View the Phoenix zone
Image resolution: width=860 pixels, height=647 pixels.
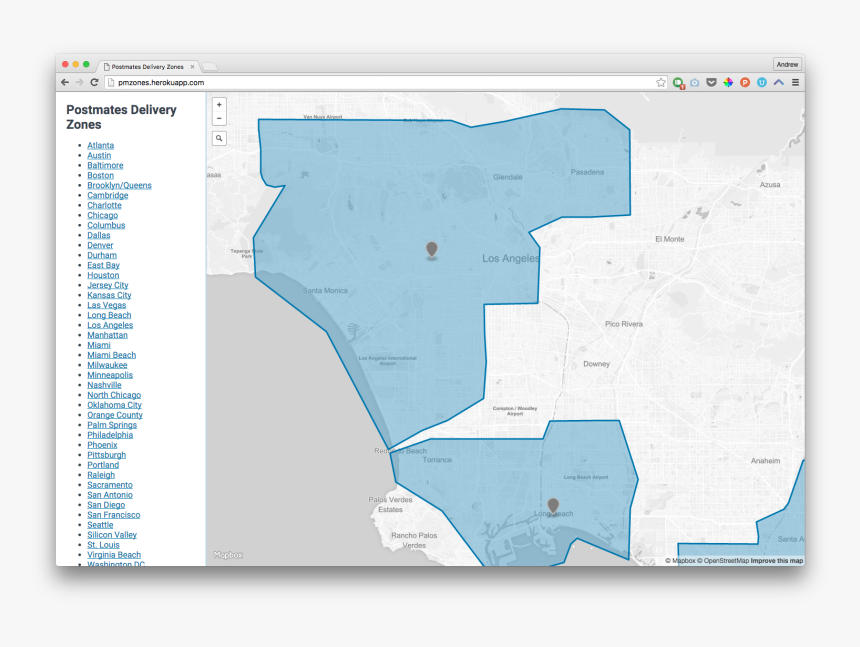tap(103, 445)
